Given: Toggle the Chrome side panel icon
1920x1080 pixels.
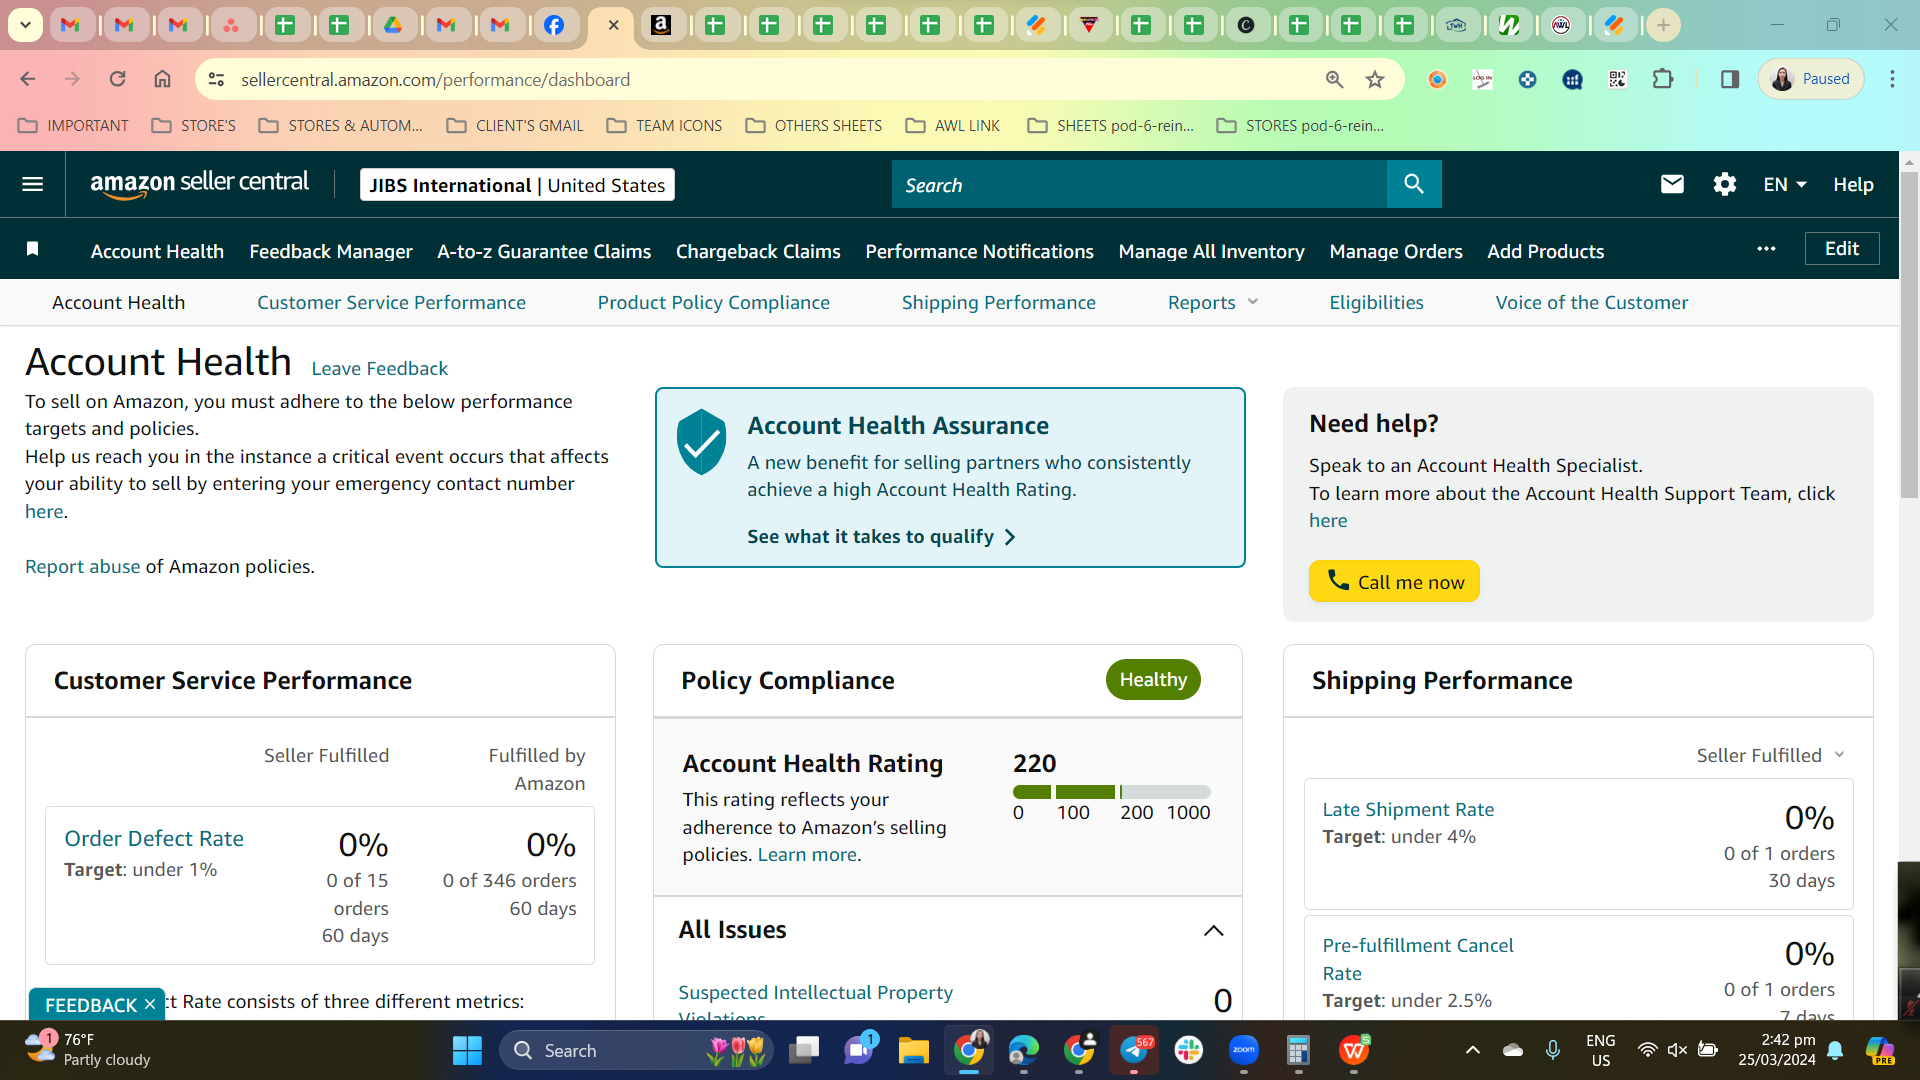Looking at the screenshot, I should [1729, 79].
